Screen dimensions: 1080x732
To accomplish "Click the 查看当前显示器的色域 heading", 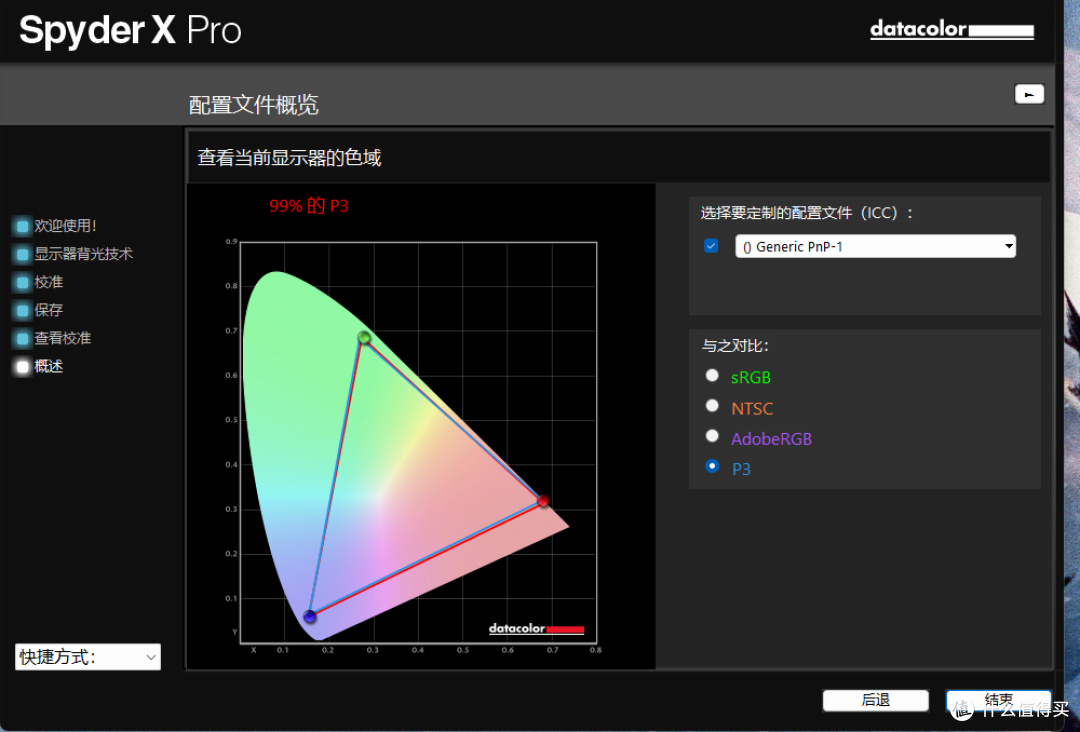I will 289,158.
